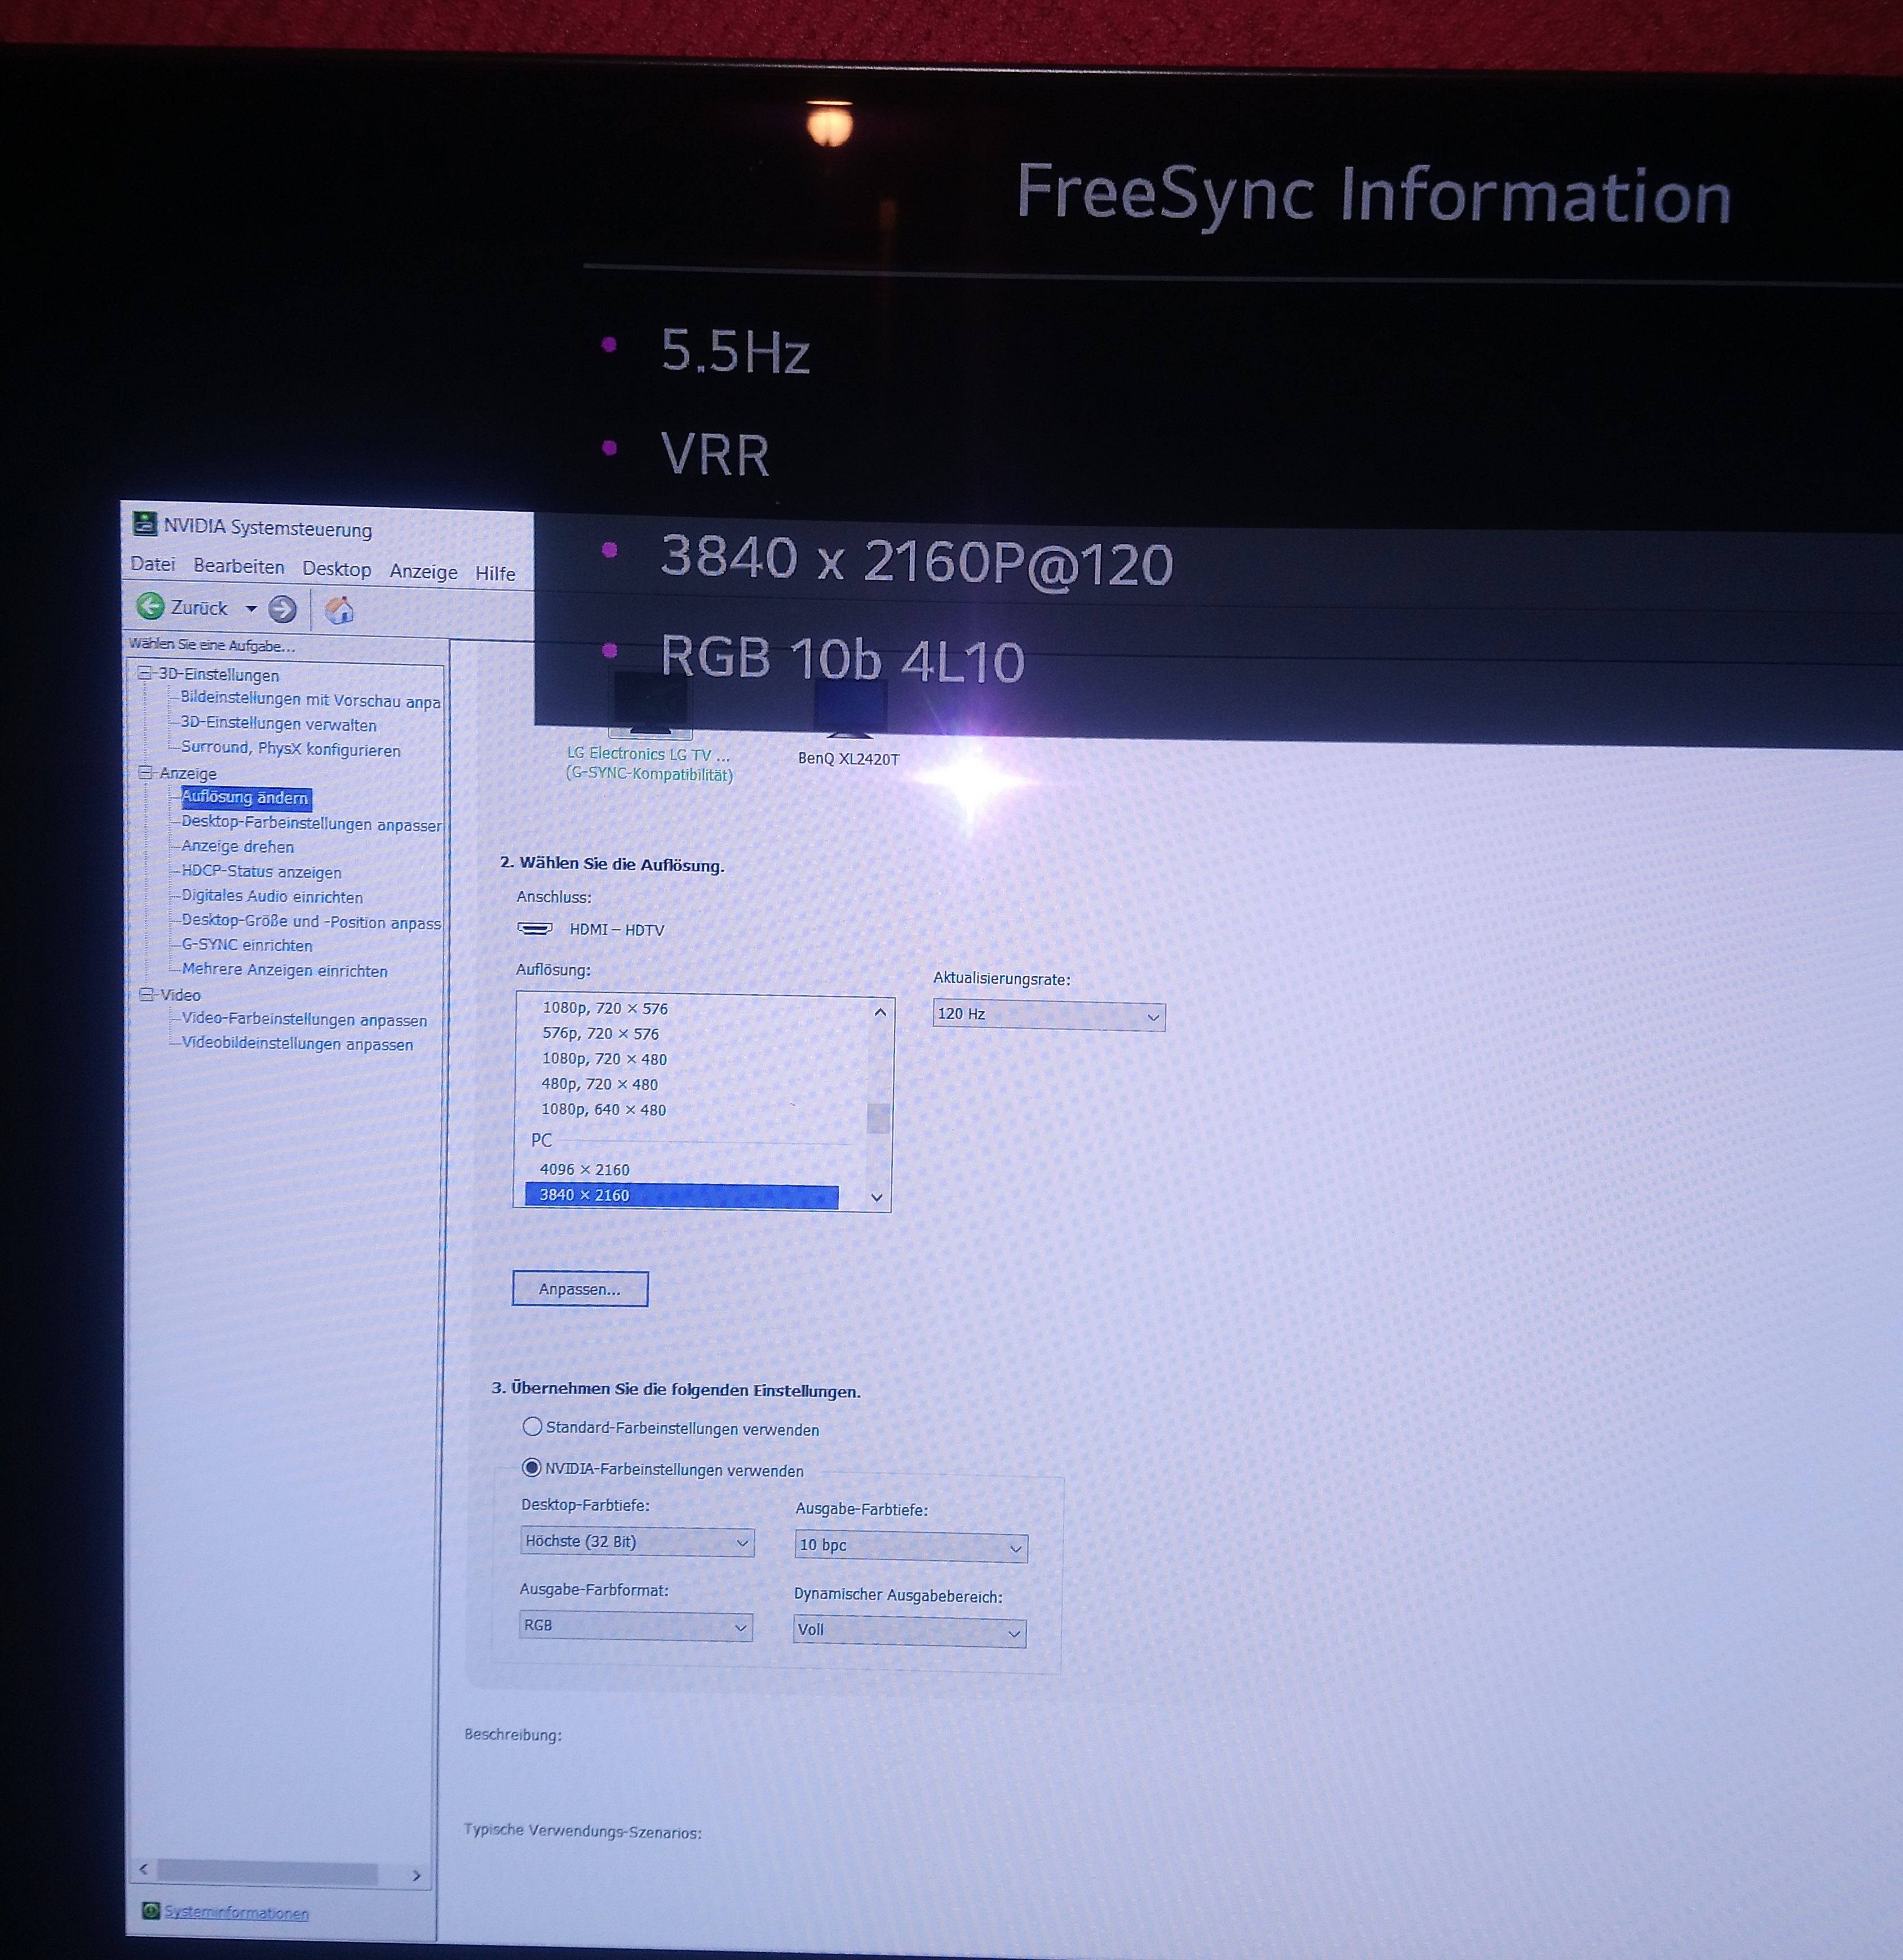Select resolution 480p, 720 × 480
The width and height of the screenshot is (1903, 1960).
pos(600,1084)
